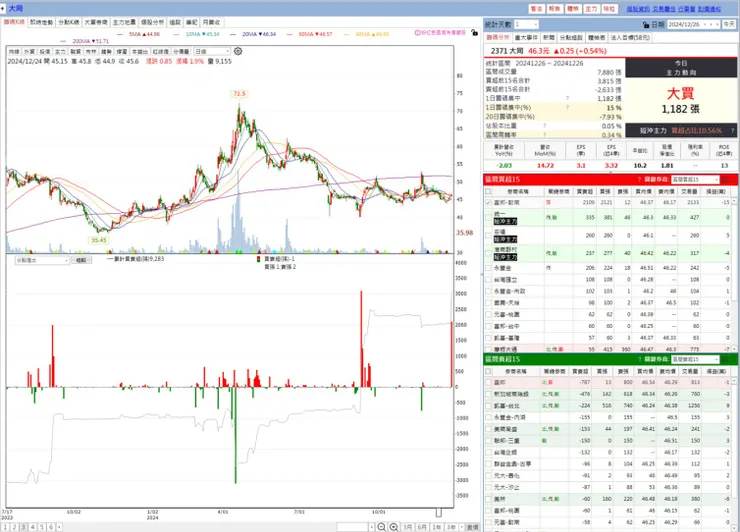The width and height of the screenshot is (740, 532).
Task: Click the back arrow beside 大同 title
Action: coord(3,8)
